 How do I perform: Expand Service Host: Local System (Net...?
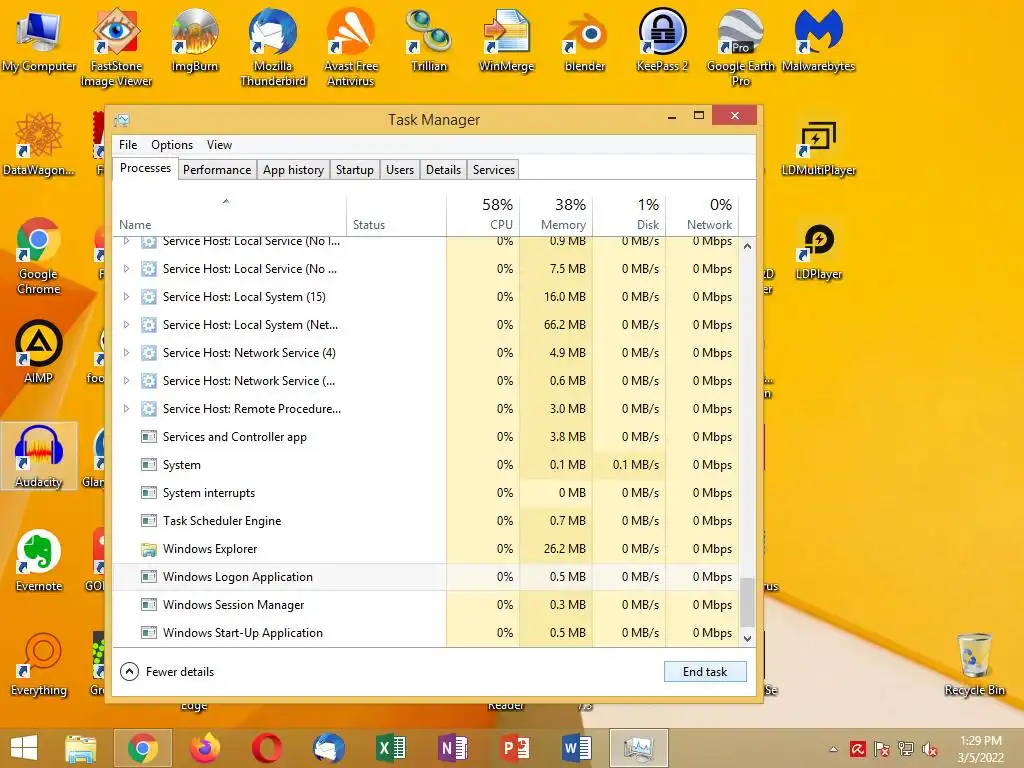(x=127, y=325)
